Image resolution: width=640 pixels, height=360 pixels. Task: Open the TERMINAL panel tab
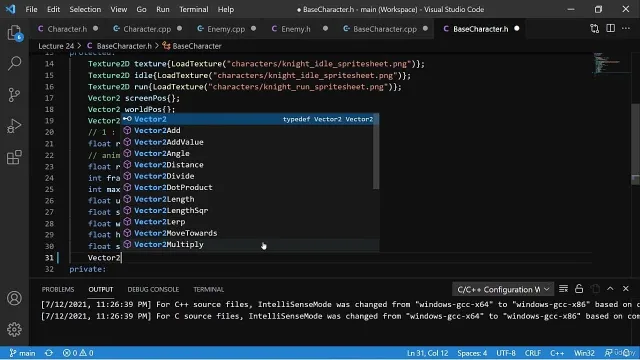coord(209,289)
